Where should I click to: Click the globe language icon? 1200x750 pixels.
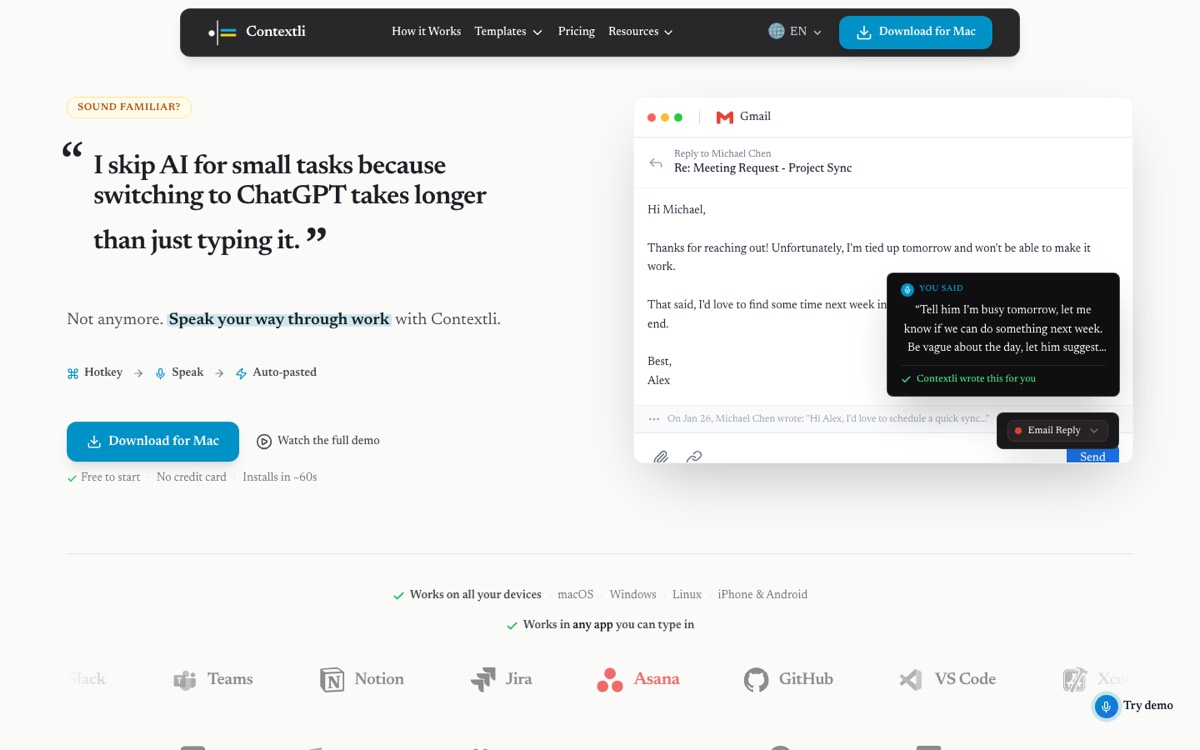(776, 32)
